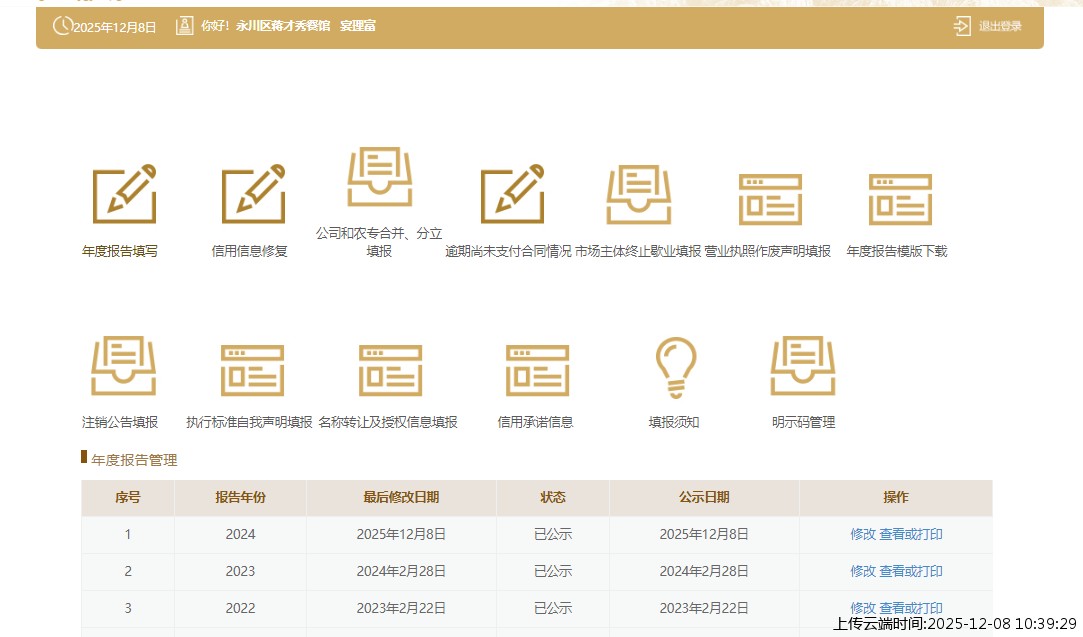Click 执行标准自我声明填报 icon
This screenshot has width=1083, height=637.
(x=252, y=370)
